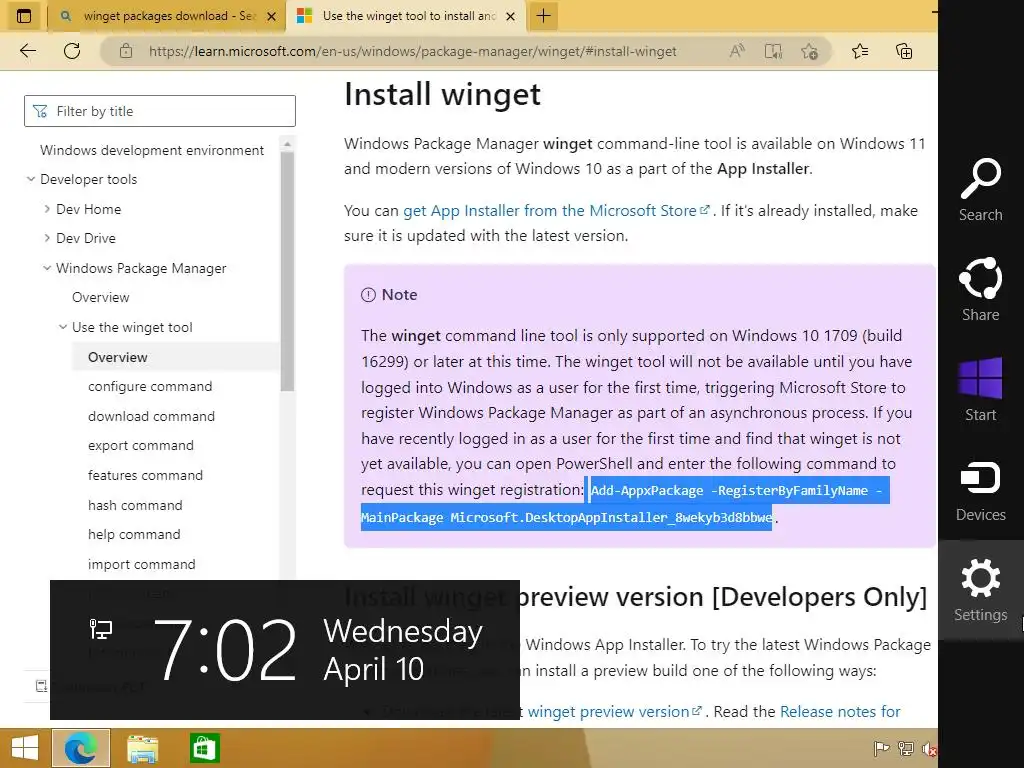Open immersive reader icon
The width and height of the screenshot is (1024, 768).
coord(773,51)
